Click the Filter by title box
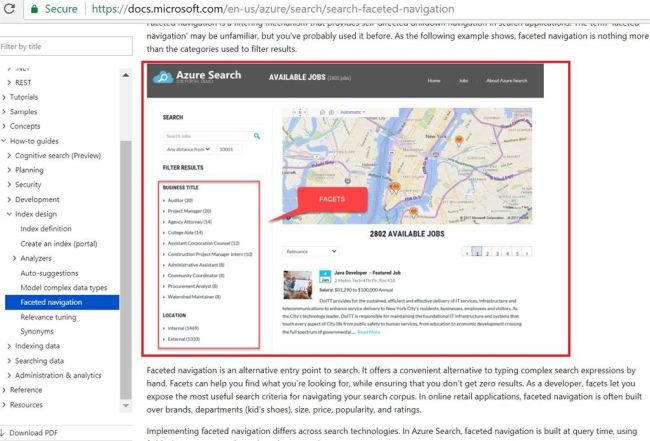The image size is (650, 441). 66,46
